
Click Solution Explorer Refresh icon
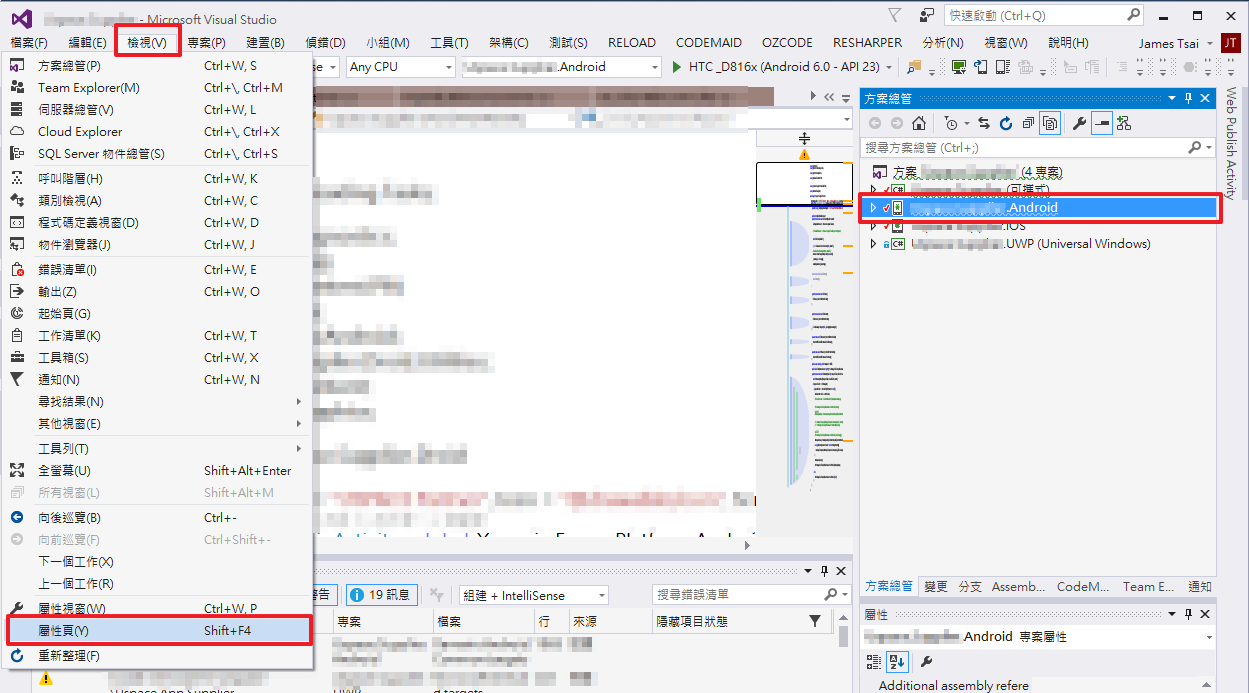coord(1006,123)
